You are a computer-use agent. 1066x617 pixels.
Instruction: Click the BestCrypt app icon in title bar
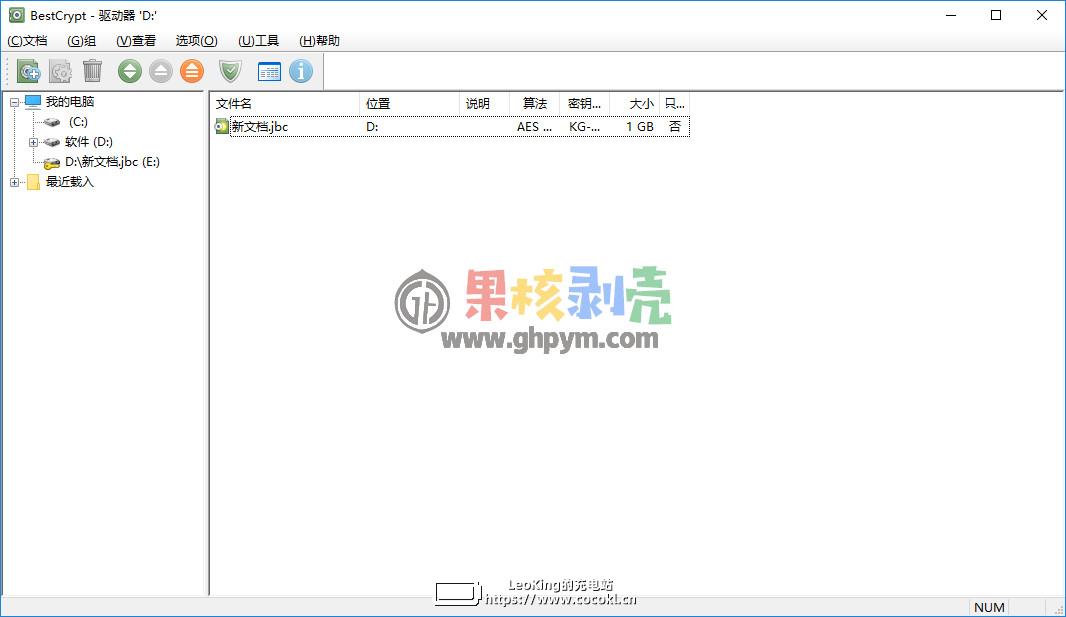[x=16, y=15]
